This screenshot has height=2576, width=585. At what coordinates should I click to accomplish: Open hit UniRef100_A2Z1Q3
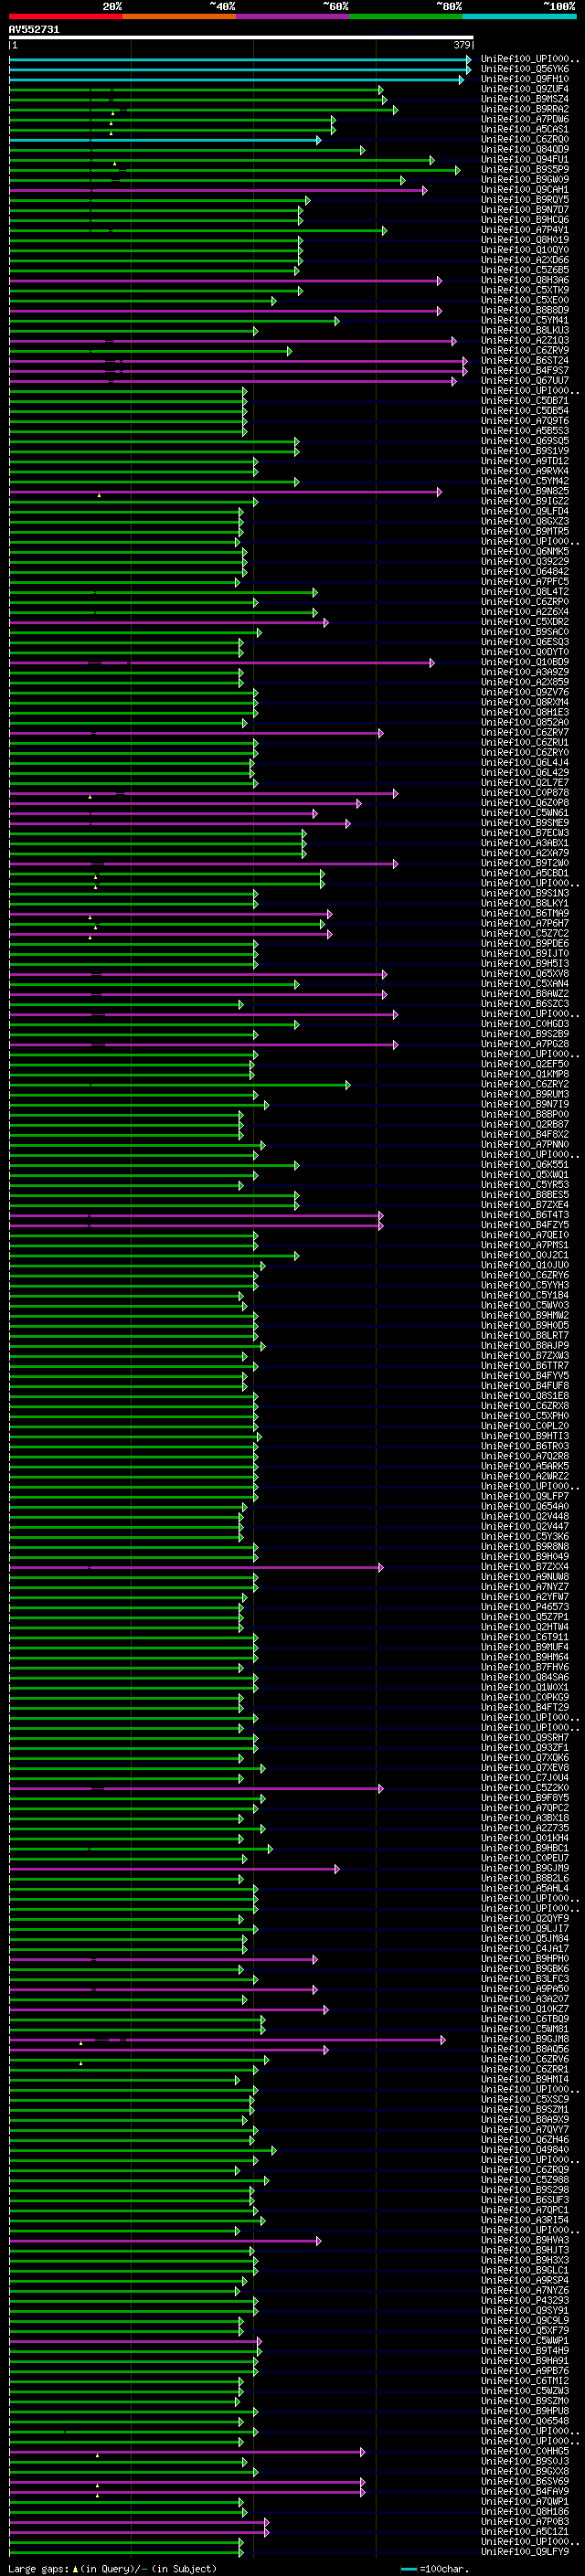click(524, 340)
